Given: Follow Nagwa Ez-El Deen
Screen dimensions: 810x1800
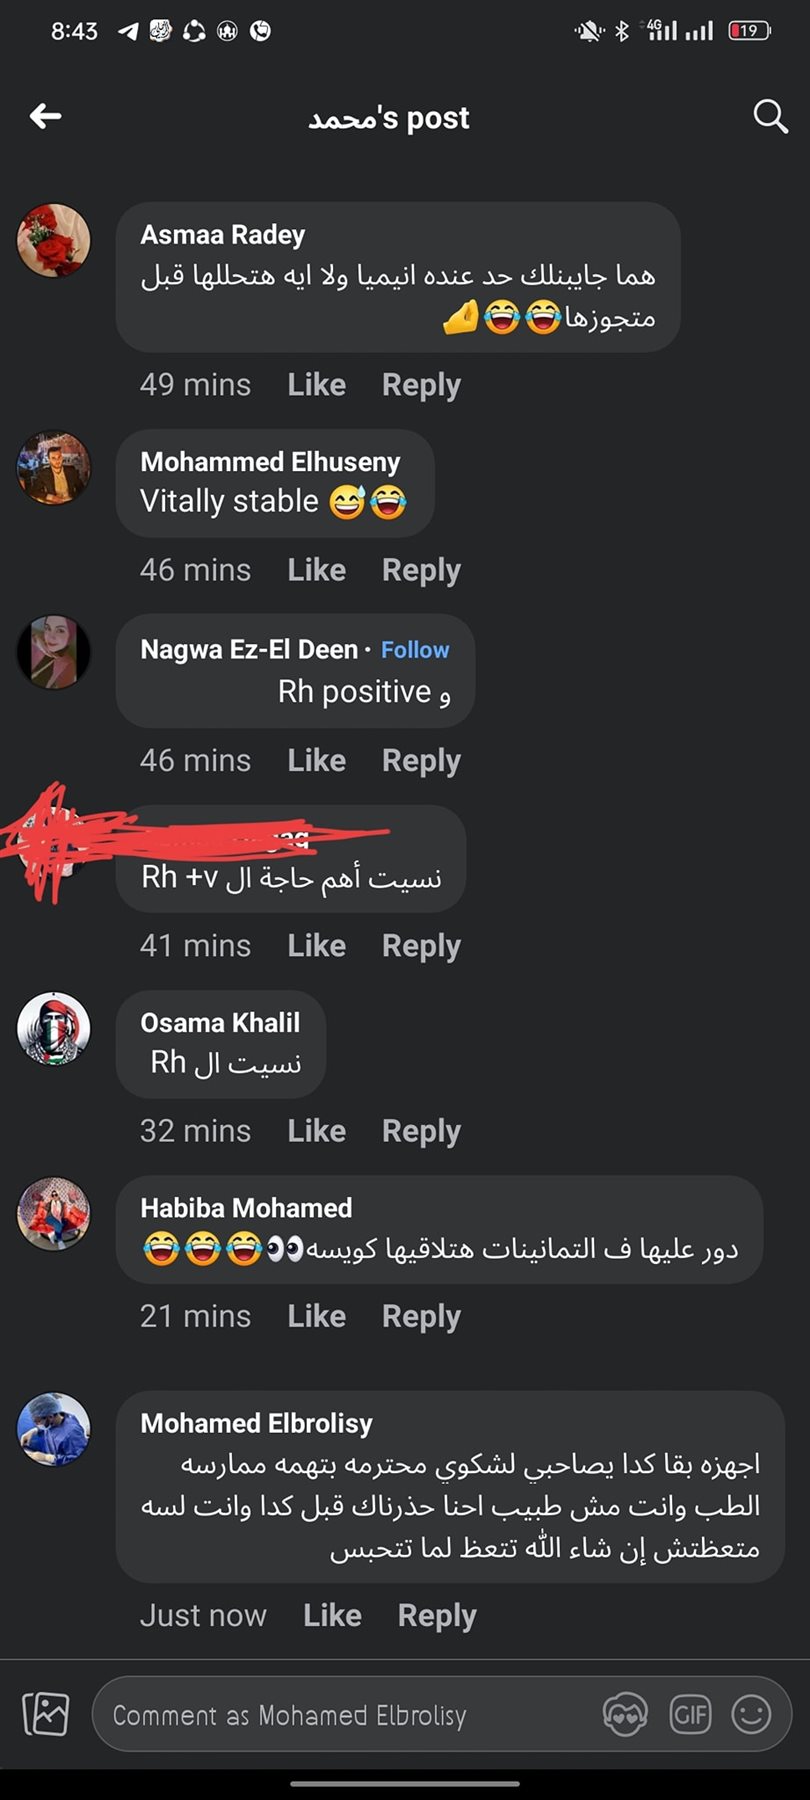Looking at the screenshot, I should coord(415,650).
